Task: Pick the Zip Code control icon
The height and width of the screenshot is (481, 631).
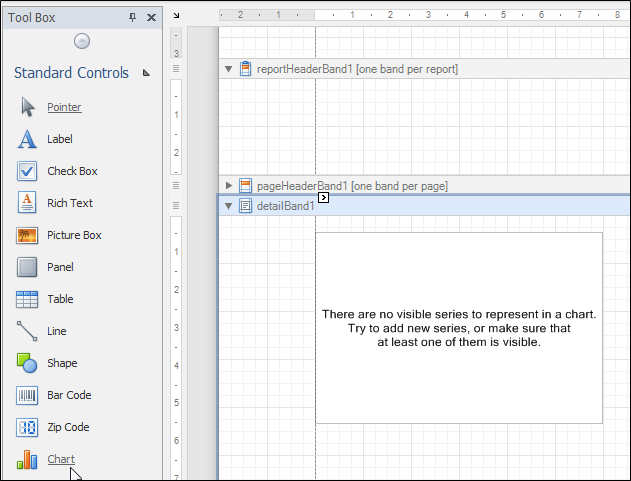Action: point(27,427)
